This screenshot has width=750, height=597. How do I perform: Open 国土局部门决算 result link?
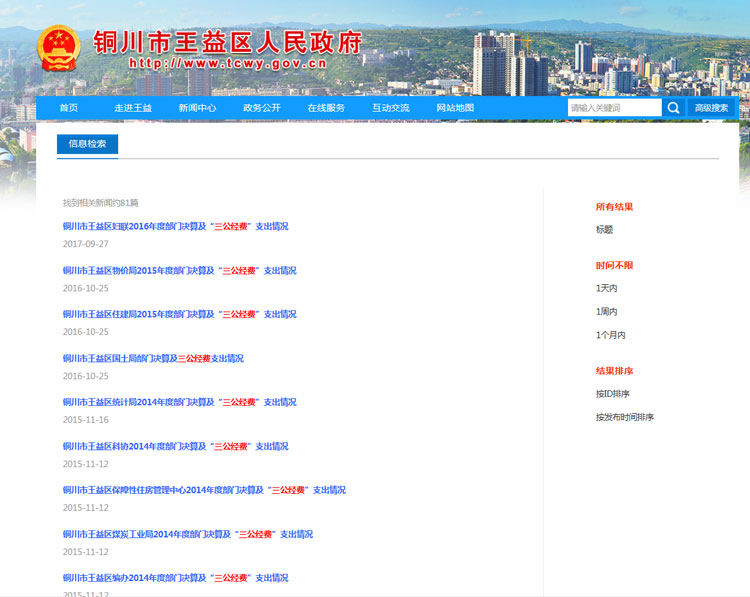pos(152,359)
